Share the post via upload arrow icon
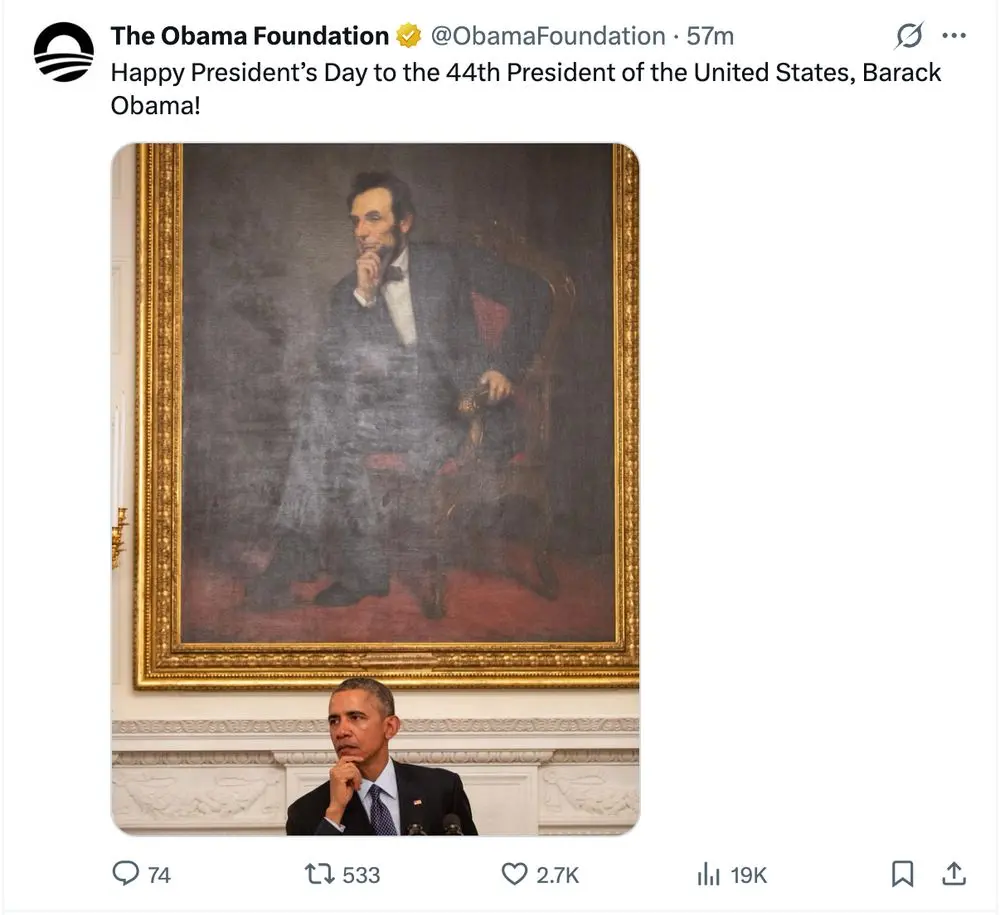1000x915 pixels. 954,874
